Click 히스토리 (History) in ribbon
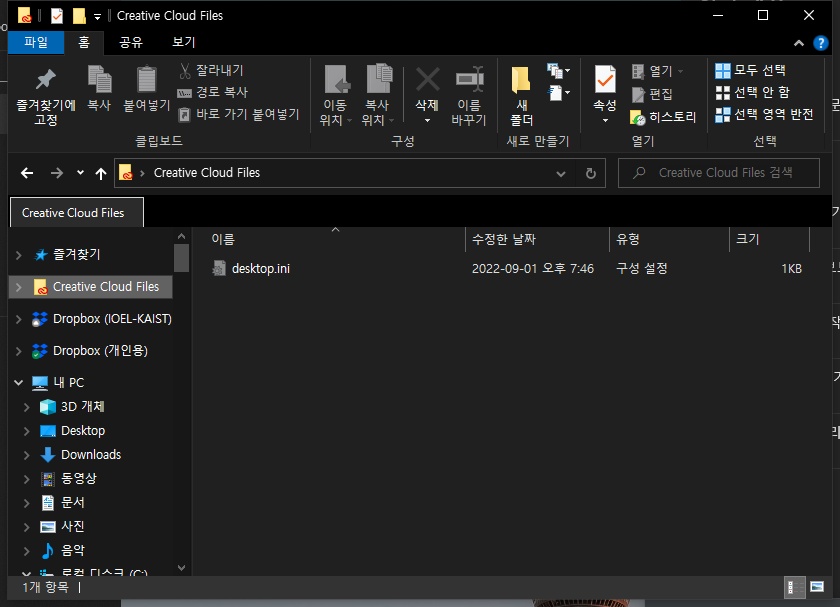This screenshot has height=607, width=840. pos(663,117)
